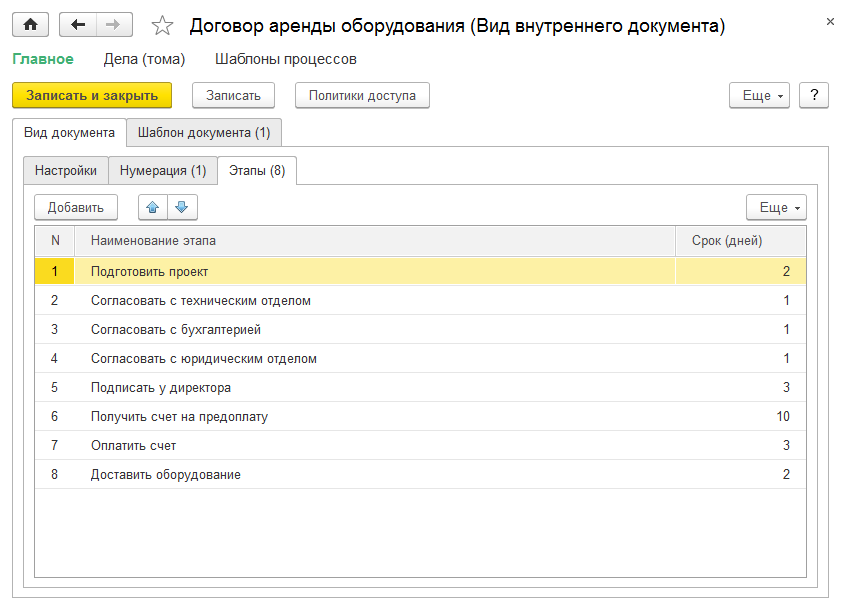Click Добавить to add a new stage
The height and width of the screenshot is (610, 848).
tap(74, 207)
